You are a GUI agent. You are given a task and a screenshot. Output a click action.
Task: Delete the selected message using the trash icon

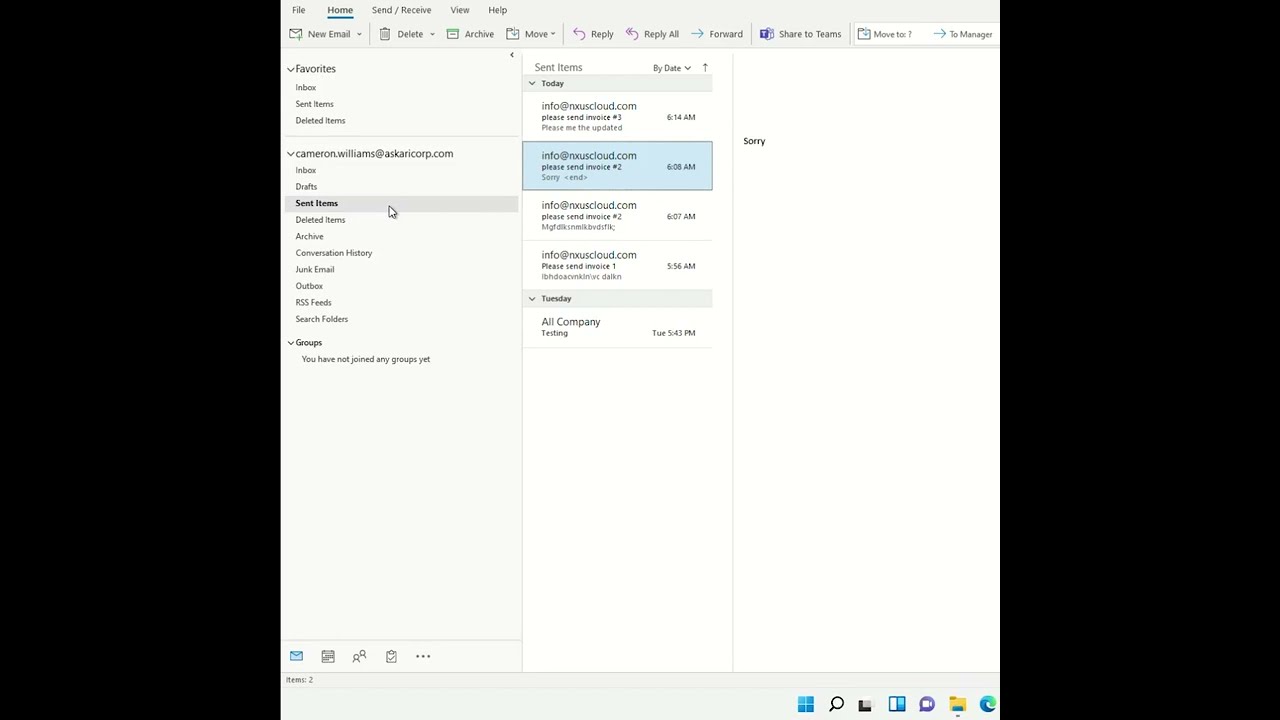point(385,34)
